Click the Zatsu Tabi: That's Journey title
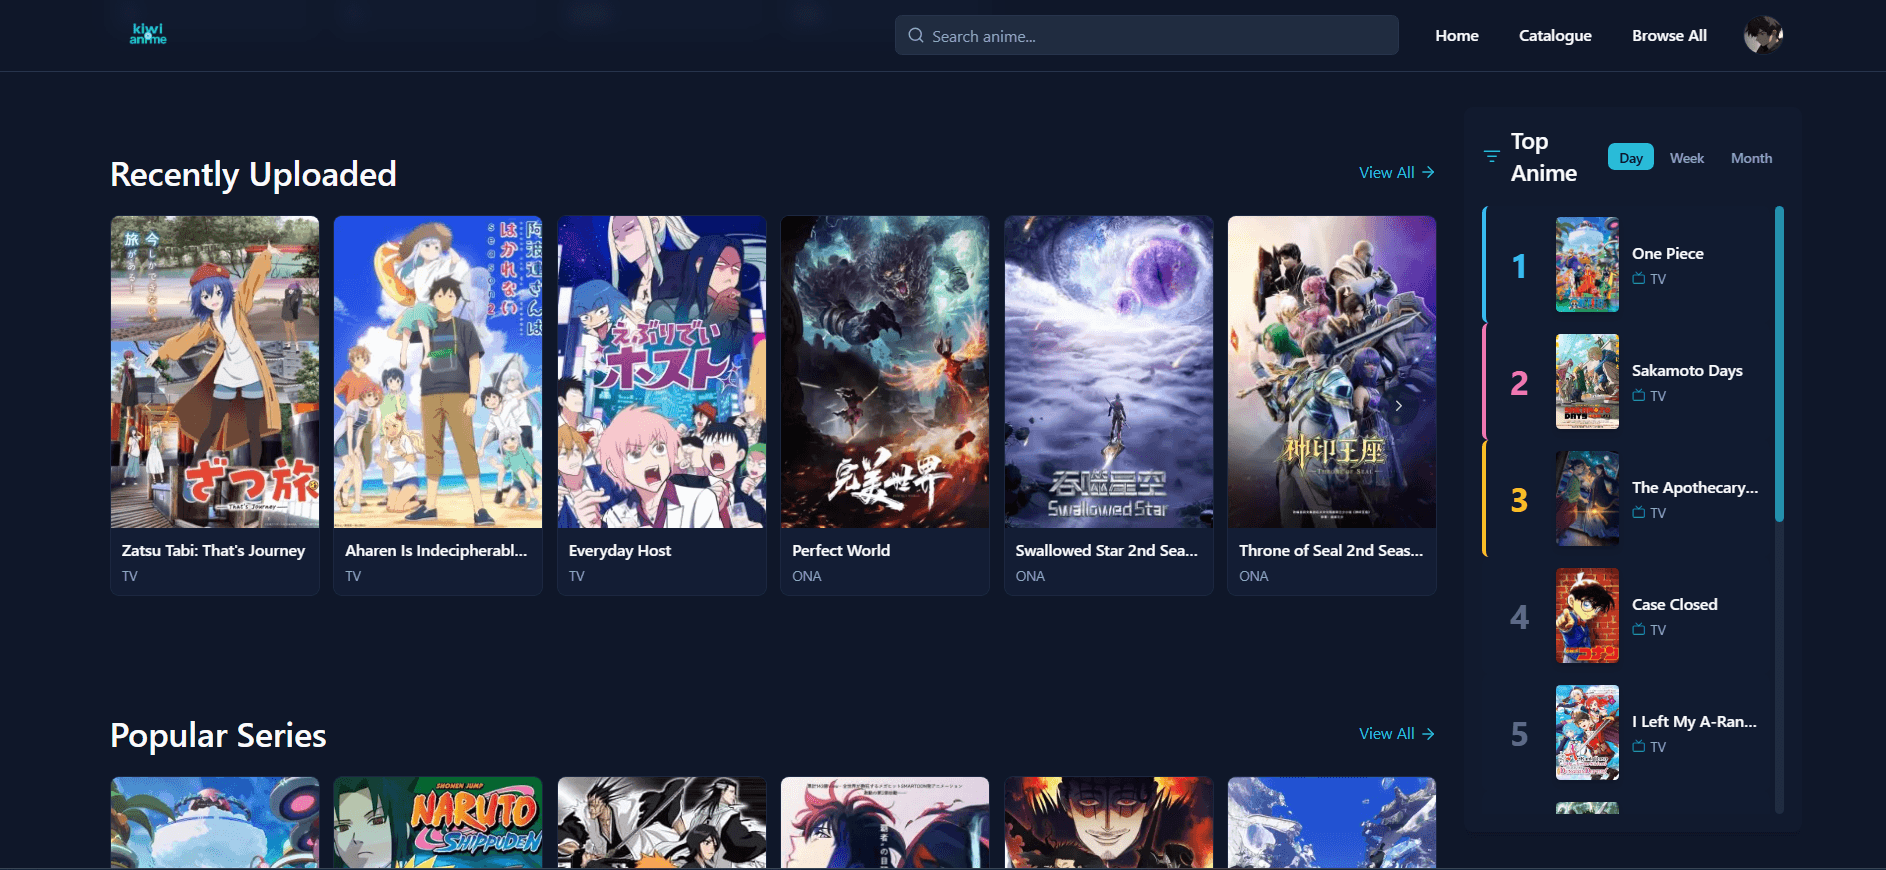 (x=213, y=550)
